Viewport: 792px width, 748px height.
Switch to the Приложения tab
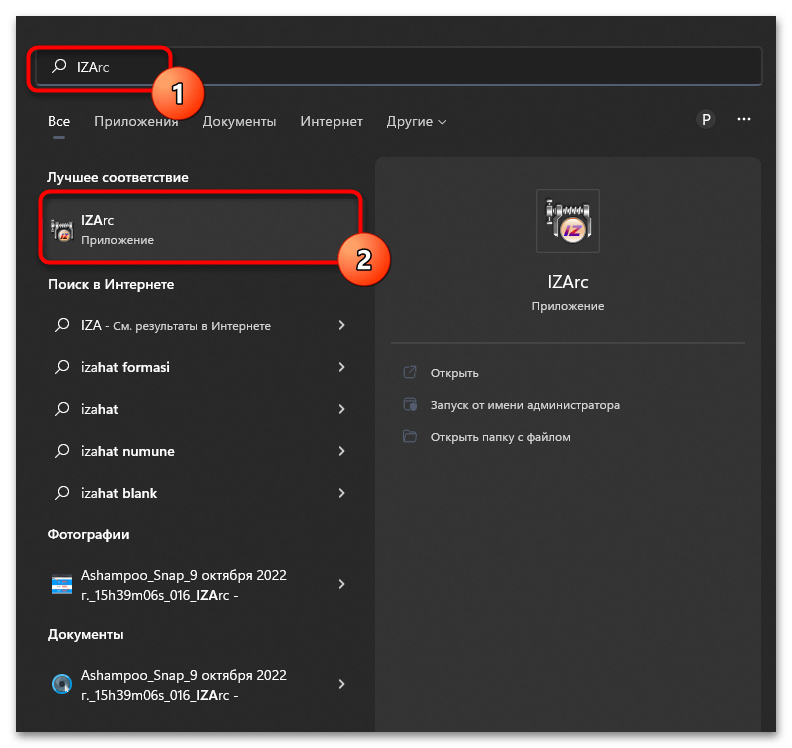coord(136,121)
